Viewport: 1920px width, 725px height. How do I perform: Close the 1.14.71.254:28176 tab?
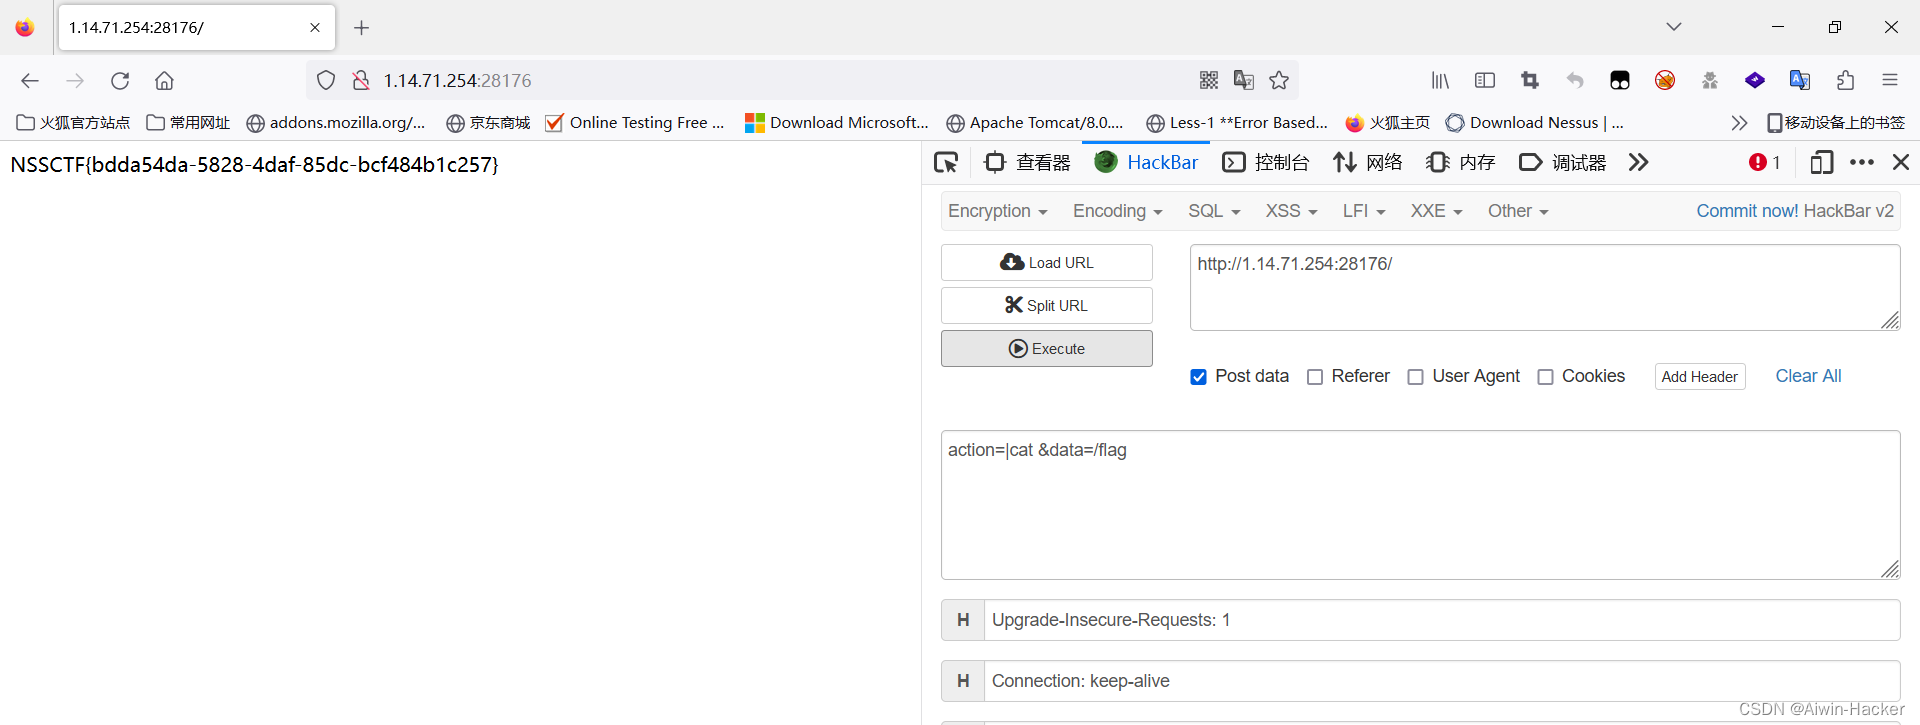click(315, 28)
